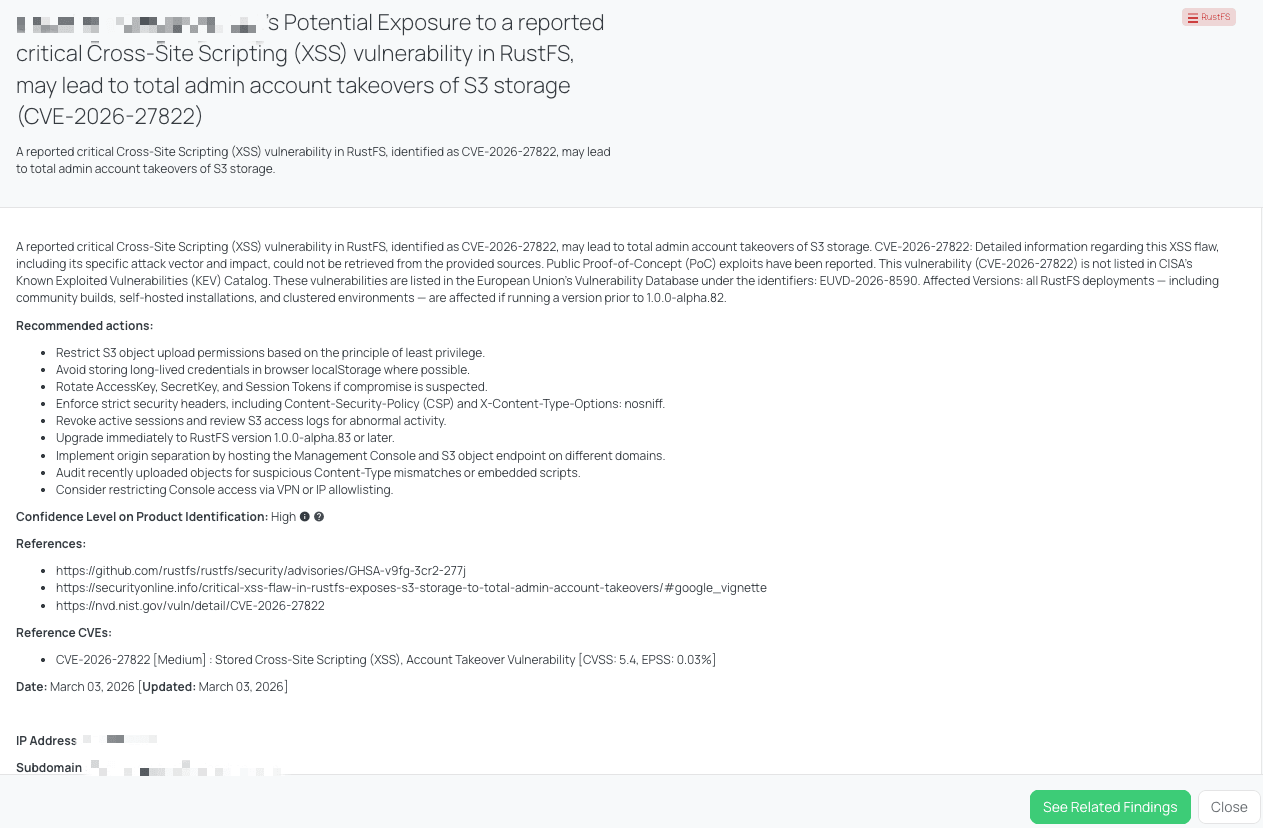The height and width of the screenshot is (828, 1263).
Task: Click the CVE-2026-27822 [Medium] reference entry
Action: (386, 660)
